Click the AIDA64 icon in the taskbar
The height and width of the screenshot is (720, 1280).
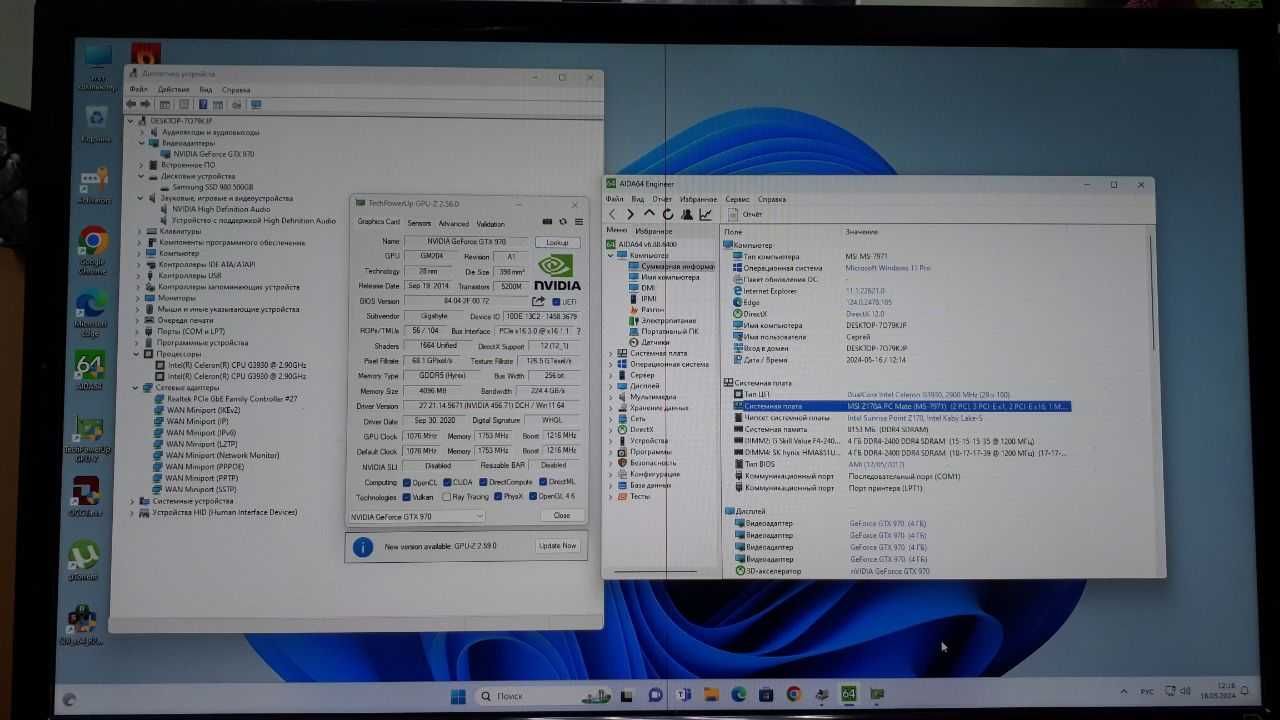pos(848,694)
